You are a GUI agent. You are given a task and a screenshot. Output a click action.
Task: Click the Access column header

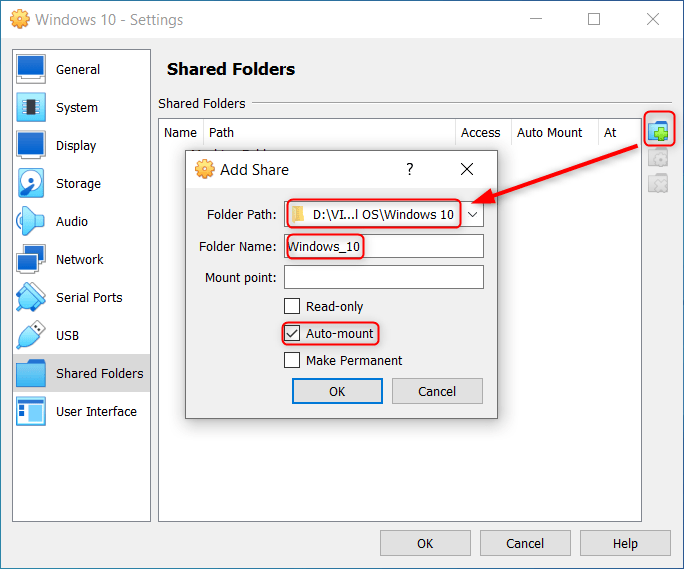[x=483, y=132]
